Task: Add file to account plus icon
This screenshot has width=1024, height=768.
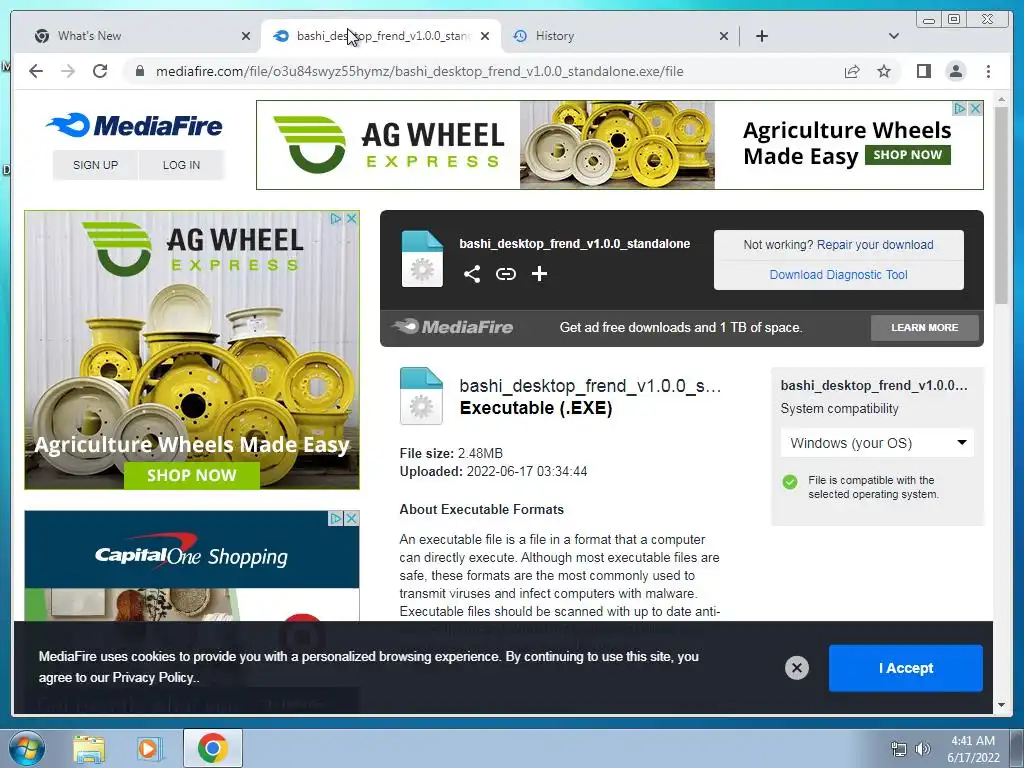Action: (x=539, y=274)
